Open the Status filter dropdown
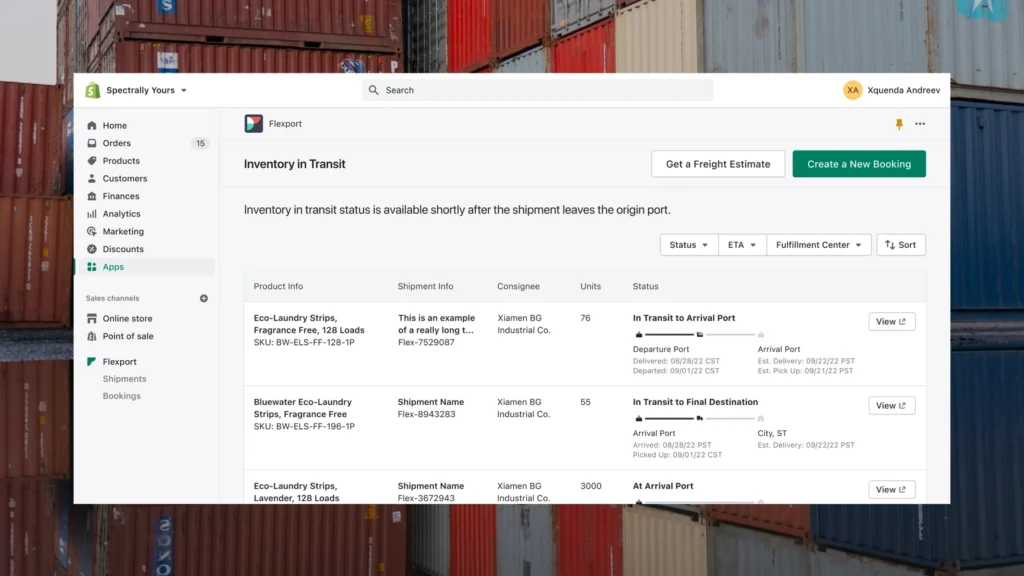This screenshot has width=1024, height=576. pyautogui.click(x=689, y=245)
